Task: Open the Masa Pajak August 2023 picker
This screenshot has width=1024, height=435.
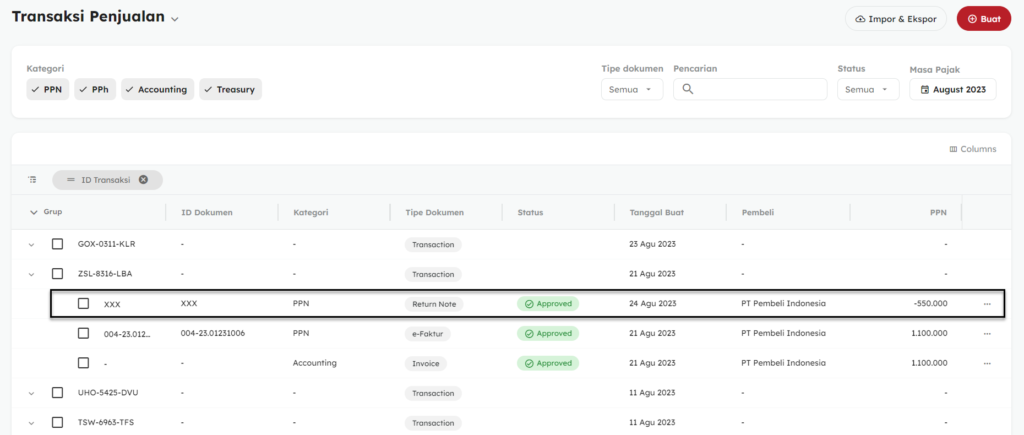Action: point(953,89)
